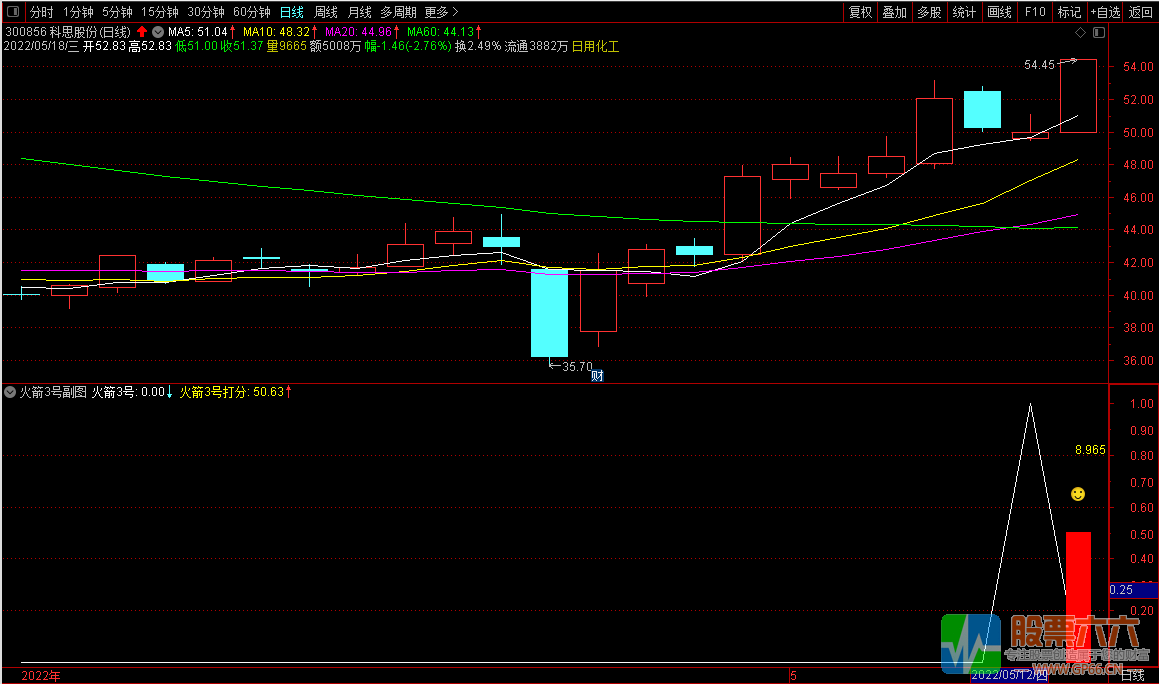This screenshot has width=1159, height=684.
Task: Click the 量9665 volume value
Action: coord(287,46)
